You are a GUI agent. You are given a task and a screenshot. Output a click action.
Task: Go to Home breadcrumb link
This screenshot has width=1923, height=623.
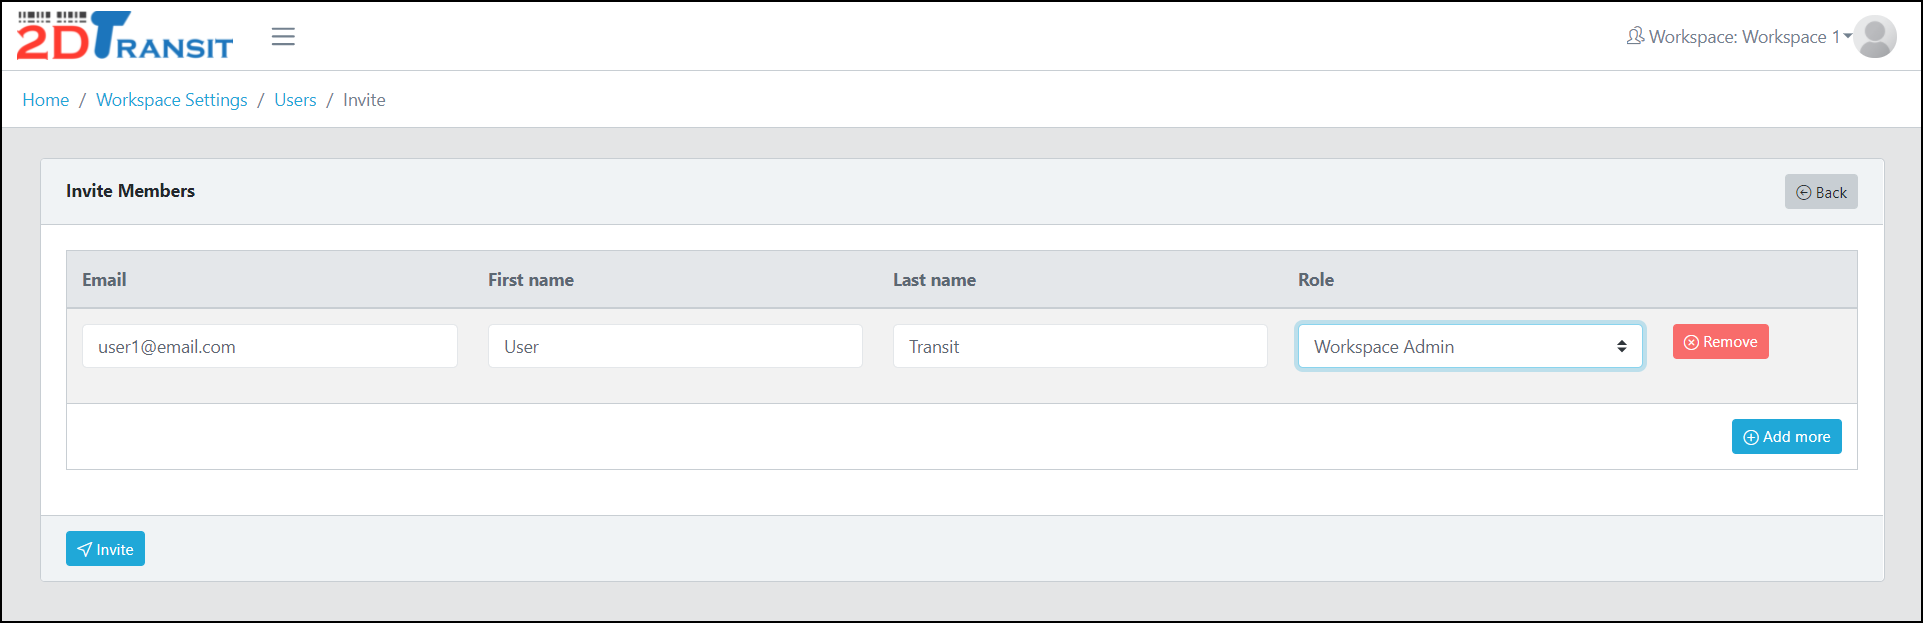pyautogui.click(x=46, y=100)
